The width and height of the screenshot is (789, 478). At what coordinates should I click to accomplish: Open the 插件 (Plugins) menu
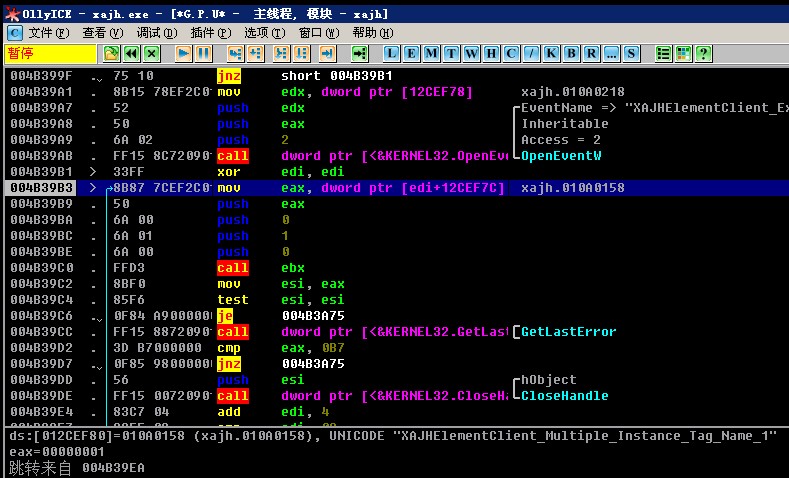pos(203,32)
